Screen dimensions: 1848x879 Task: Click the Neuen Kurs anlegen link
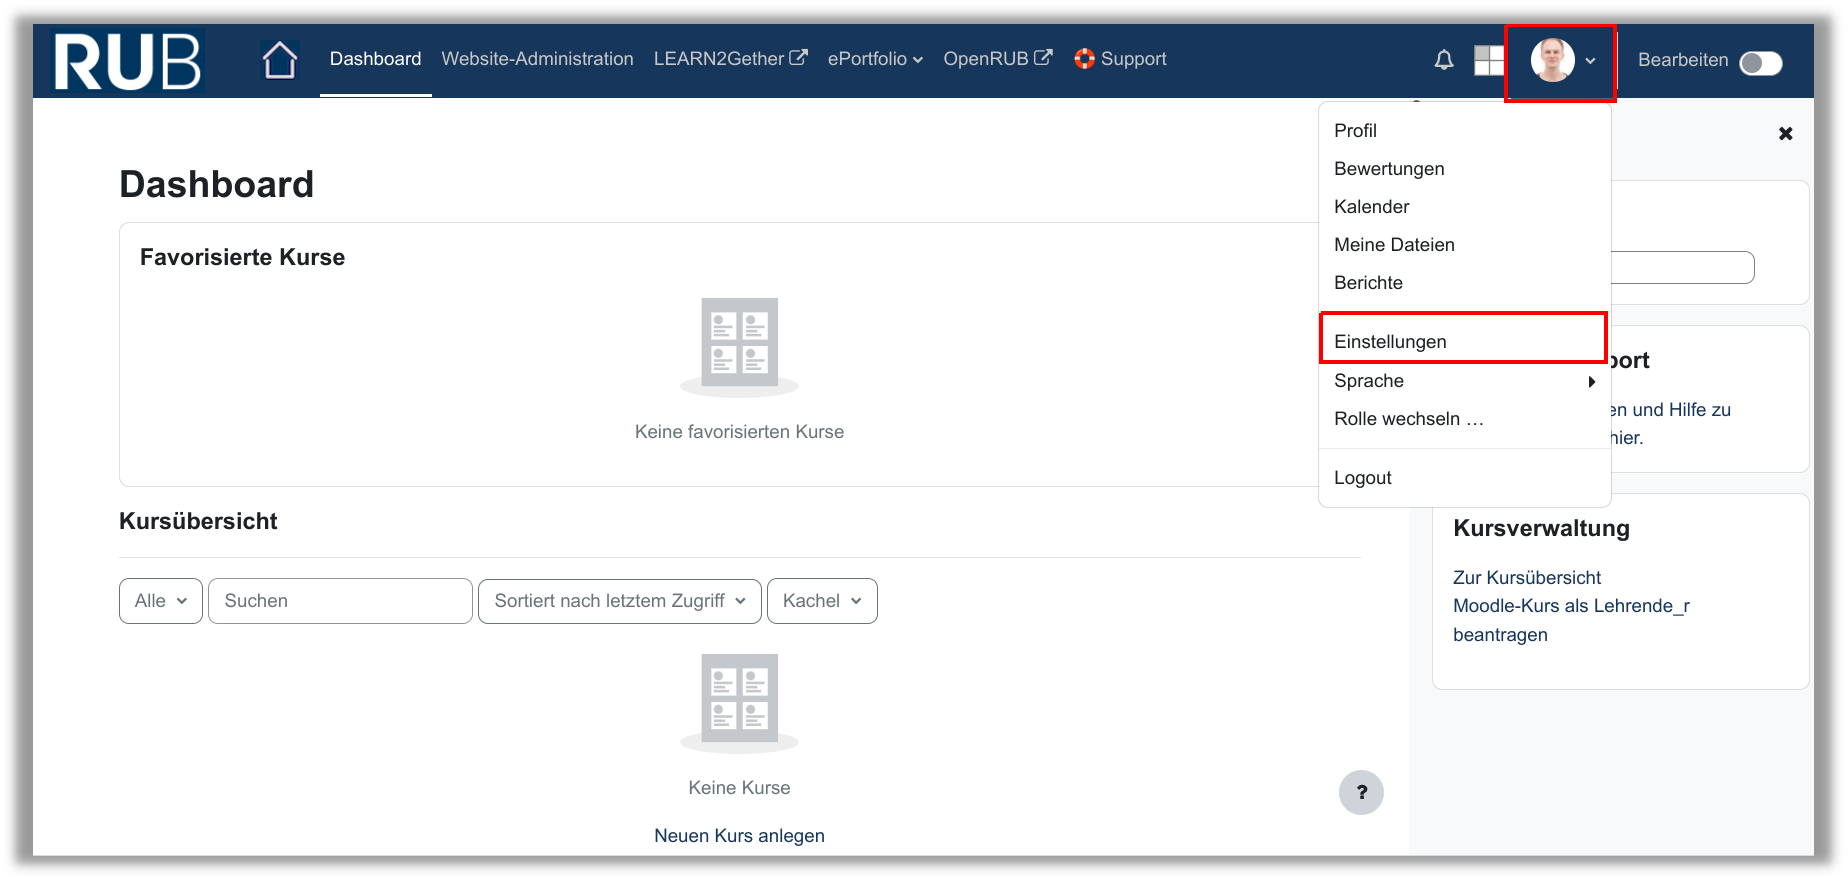click(739, 836)
